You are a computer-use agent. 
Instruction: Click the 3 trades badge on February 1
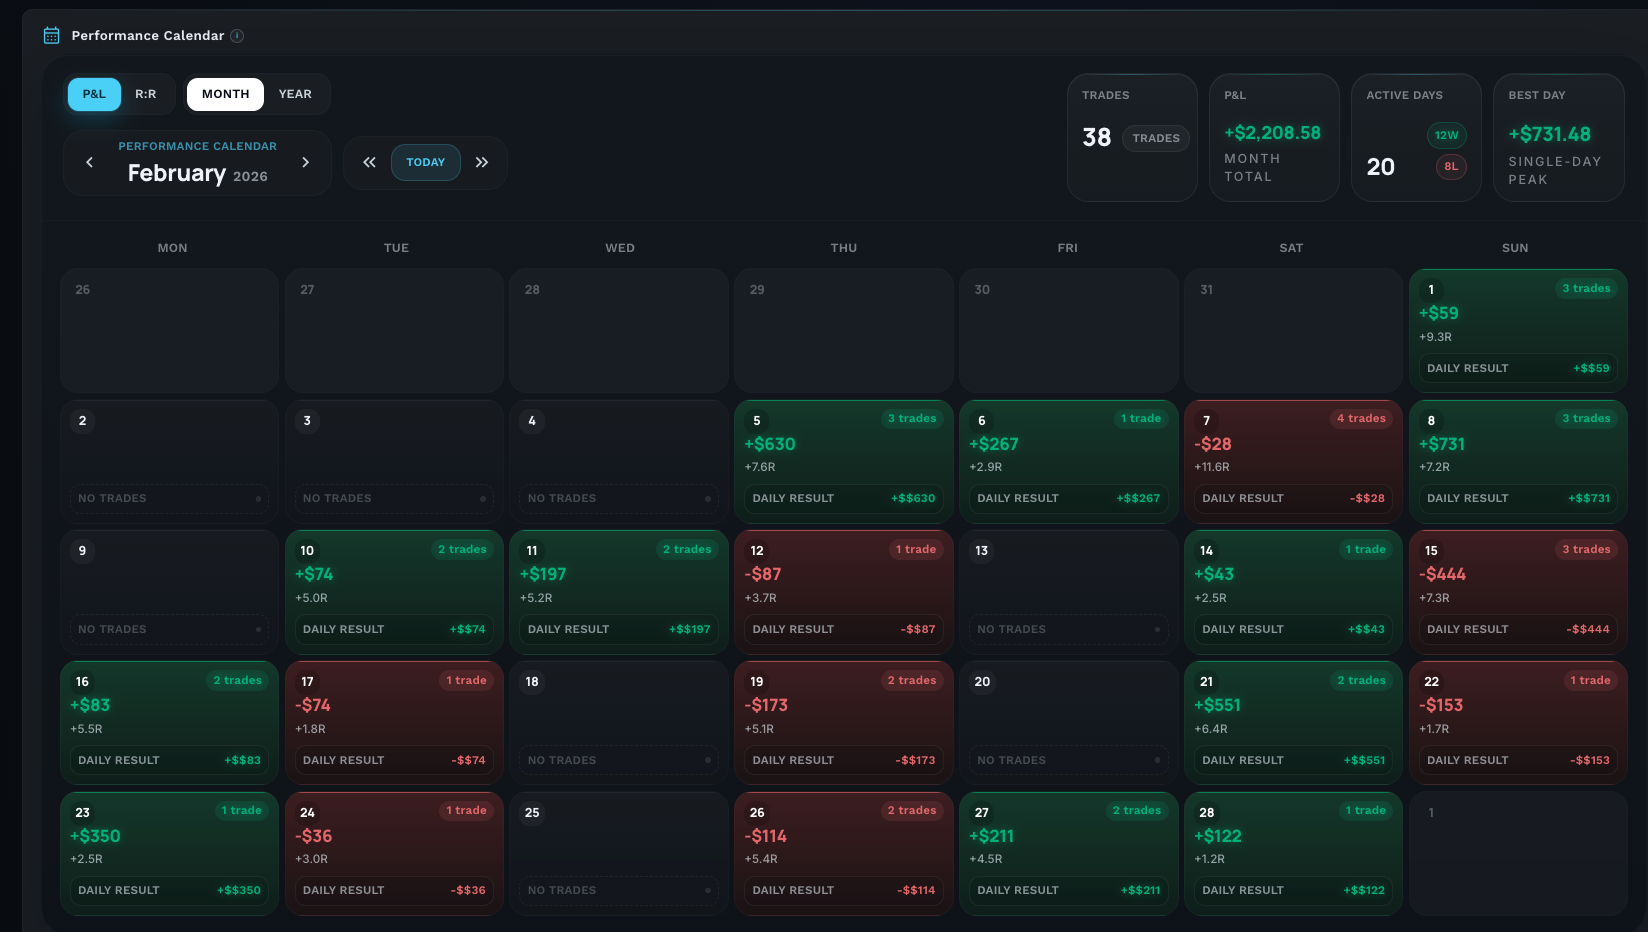pos(1586,287)
